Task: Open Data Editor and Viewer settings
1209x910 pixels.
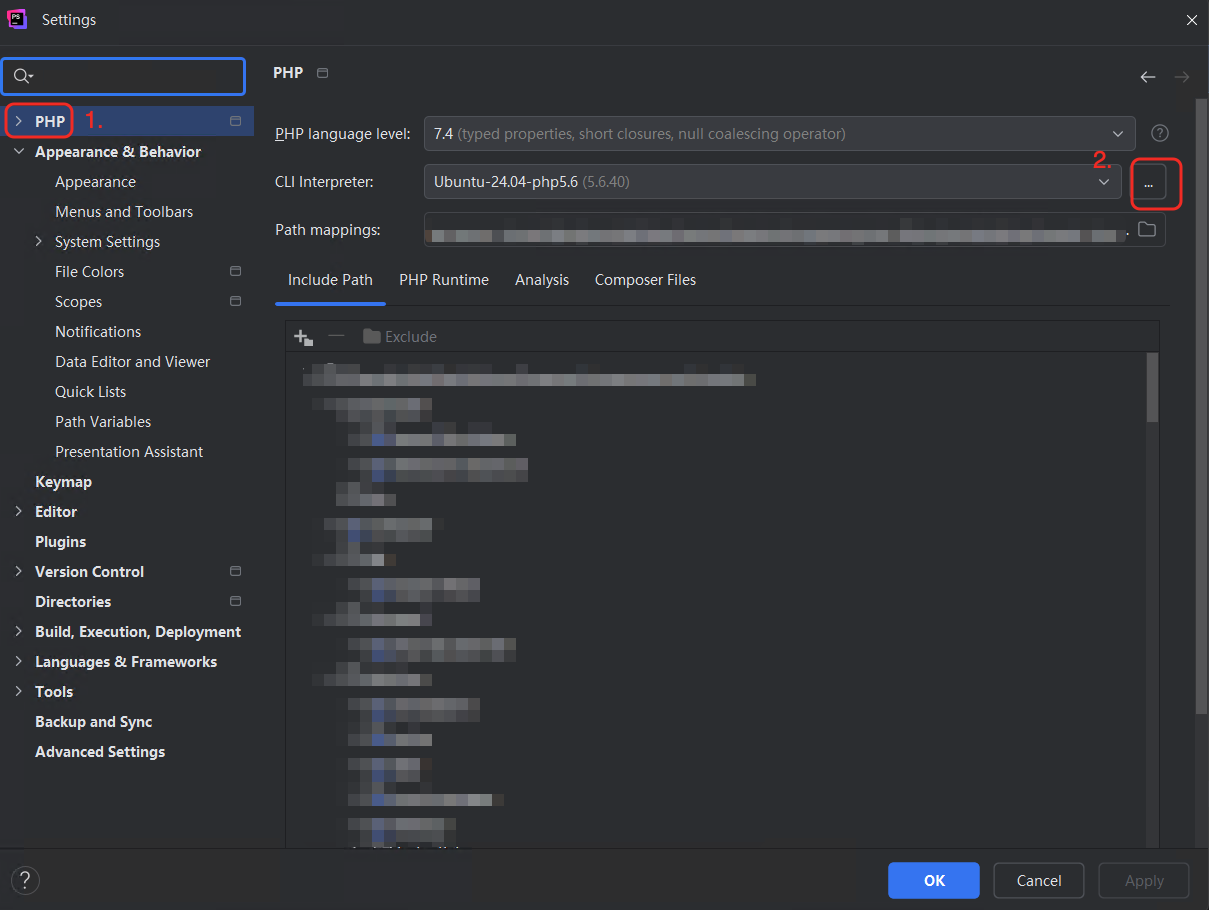Action: point(132,361)
